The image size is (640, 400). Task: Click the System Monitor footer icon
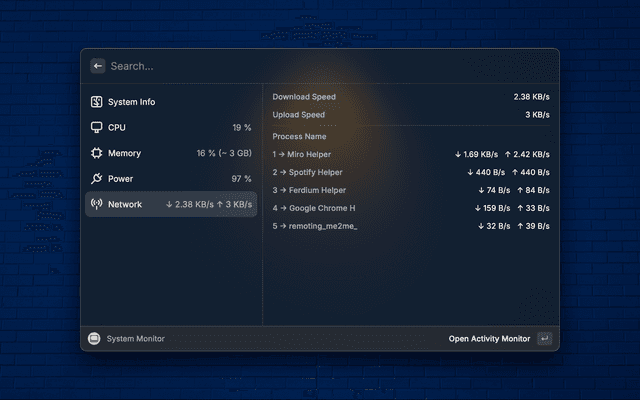coord(95,339)
